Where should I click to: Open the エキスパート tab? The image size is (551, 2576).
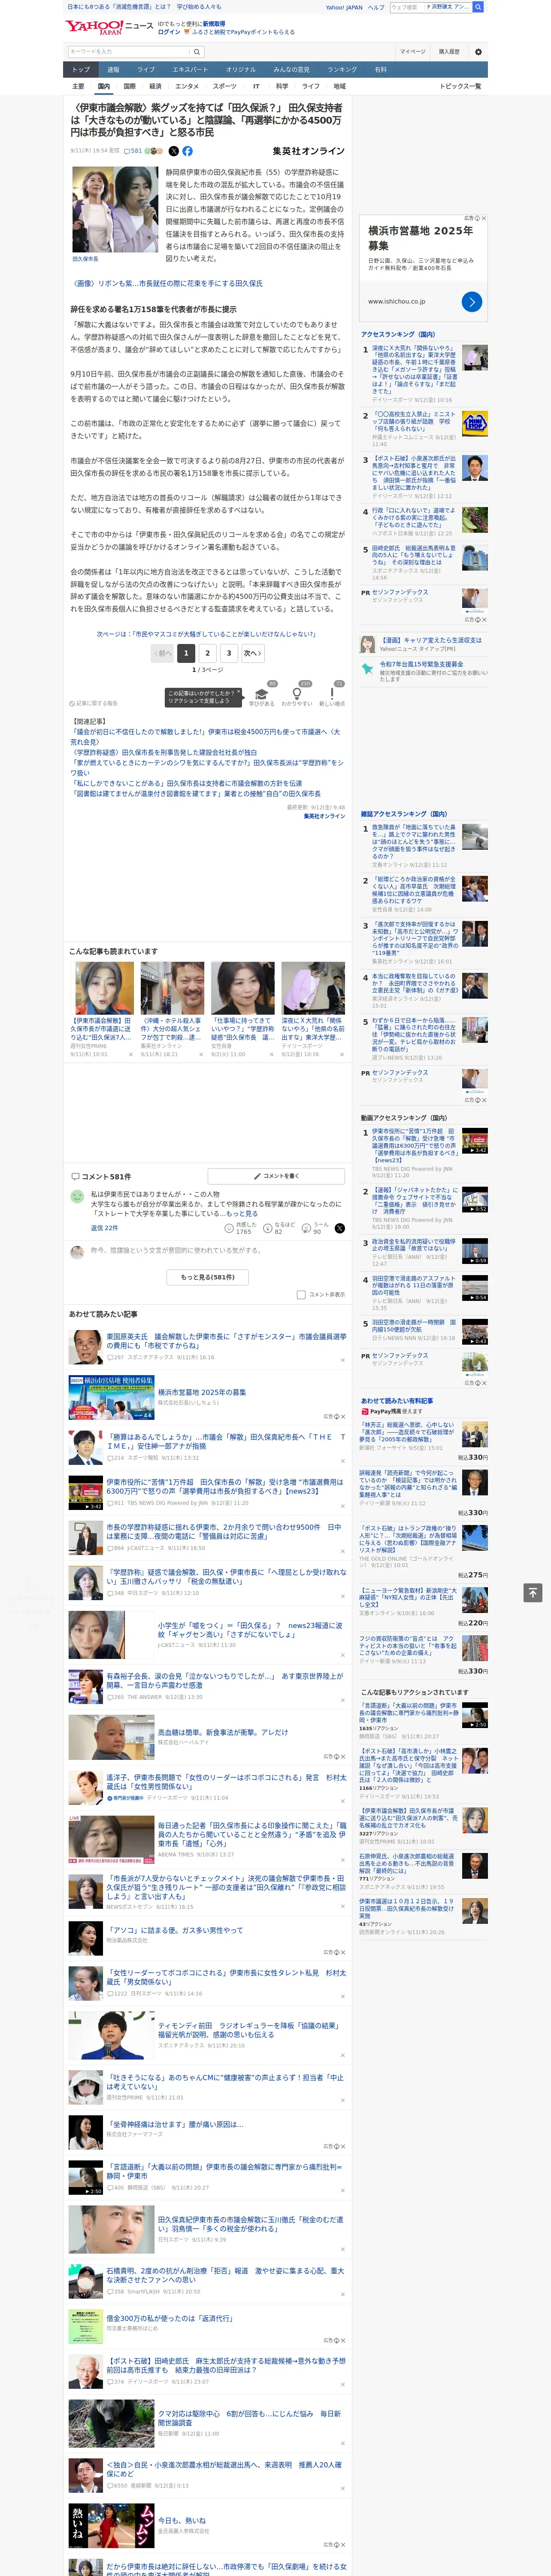click(190, 70)
